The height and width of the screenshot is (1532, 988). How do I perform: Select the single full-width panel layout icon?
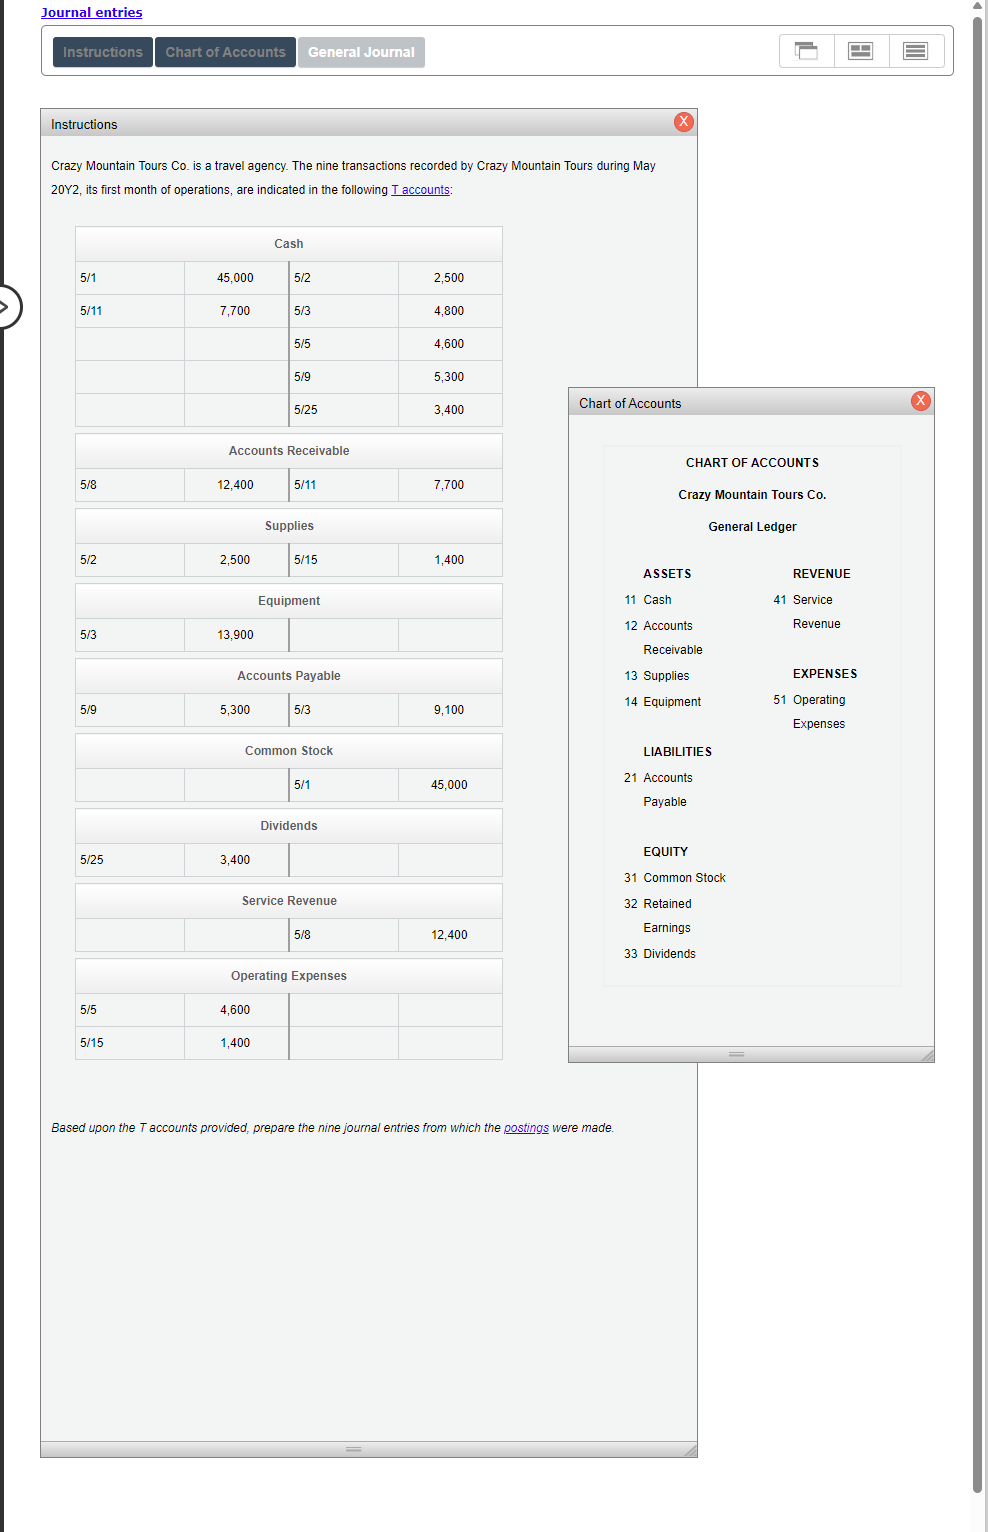click(915, 50)
